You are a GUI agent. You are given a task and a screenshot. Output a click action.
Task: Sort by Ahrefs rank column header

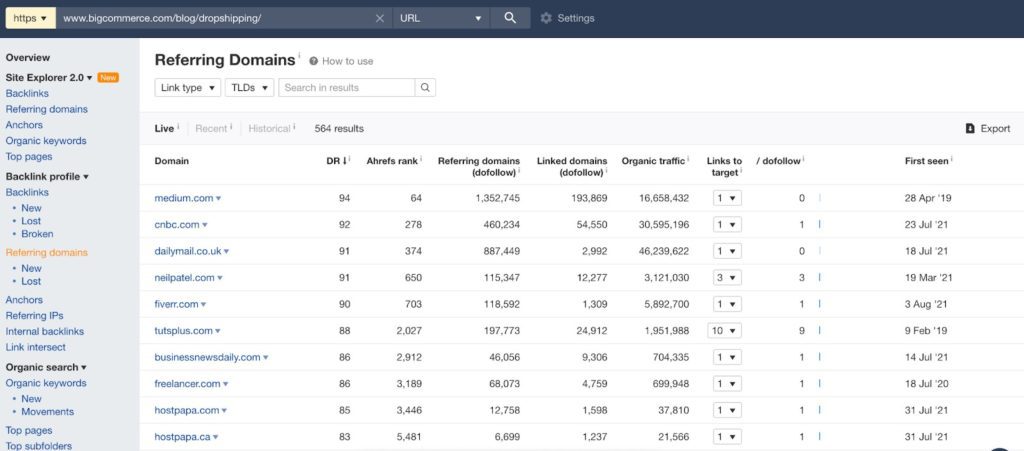pos(392,161)
